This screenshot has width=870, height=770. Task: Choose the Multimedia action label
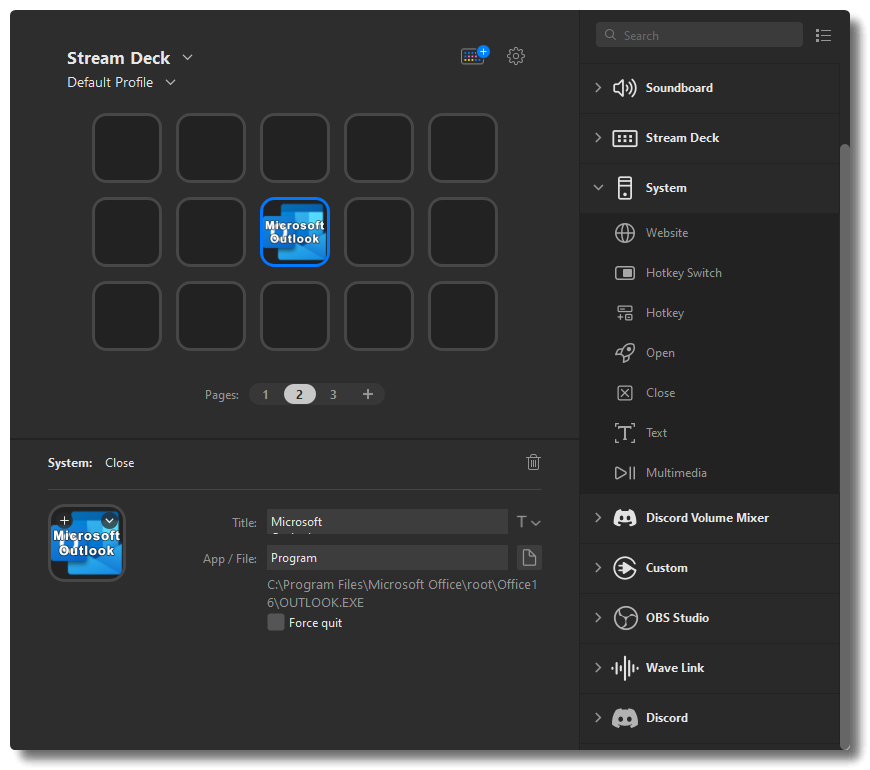pos(676,473)
